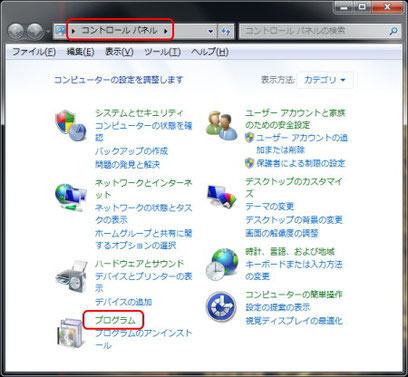Click ホームグループと共有に関するオプション link
Viewport: 408px width, 377px height.
(x=144, y=239)
